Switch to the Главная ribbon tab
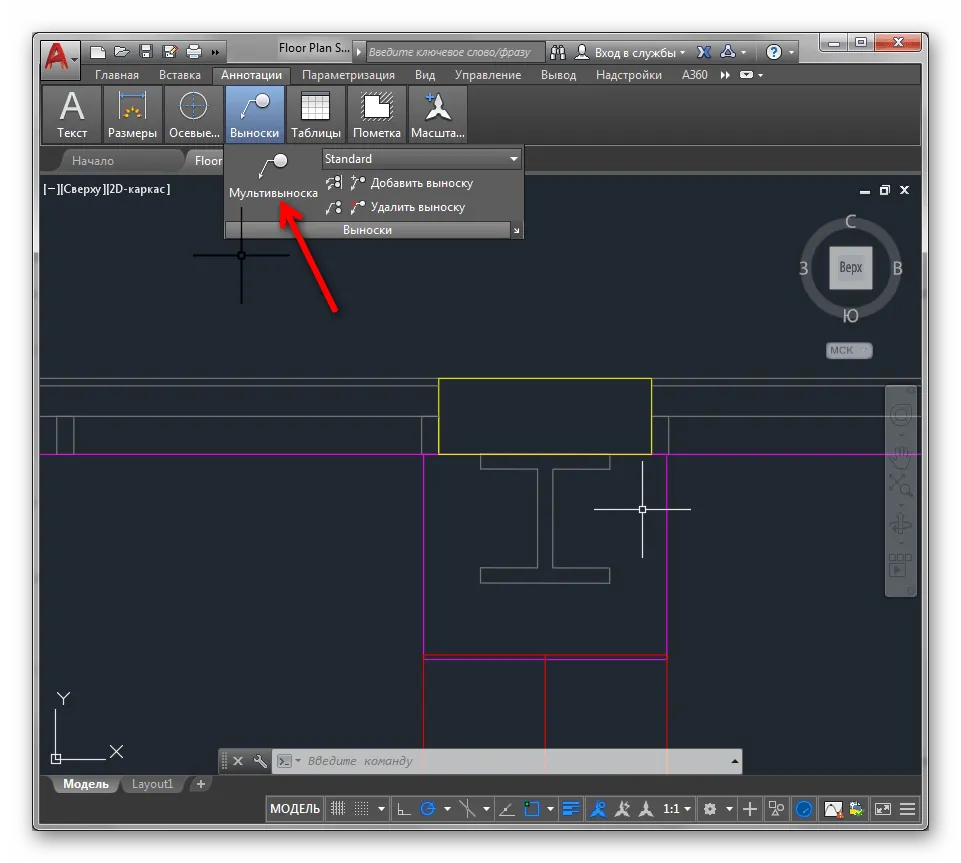 (x=116, y=75)
